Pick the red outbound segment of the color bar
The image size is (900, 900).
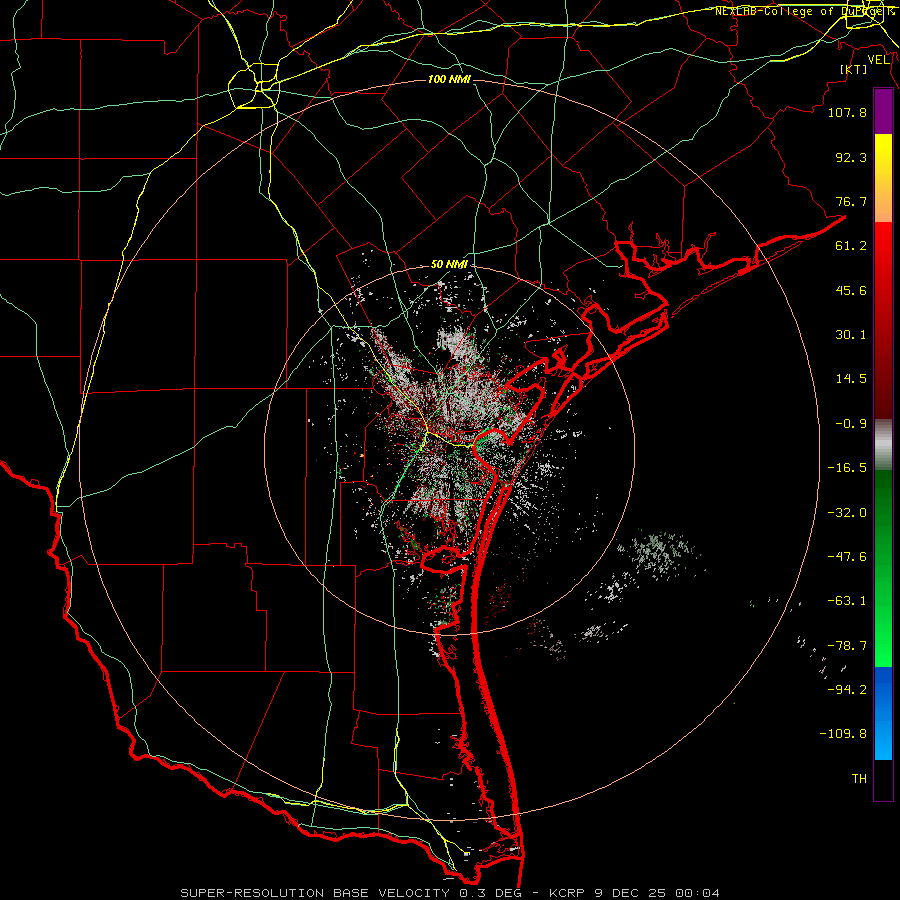click(883, 320)
